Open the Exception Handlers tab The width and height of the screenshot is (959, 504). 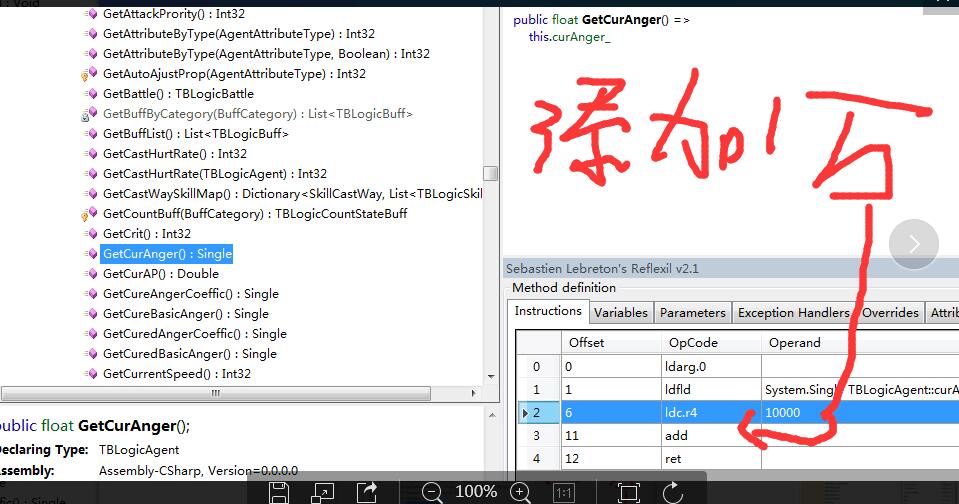point(793,313)
